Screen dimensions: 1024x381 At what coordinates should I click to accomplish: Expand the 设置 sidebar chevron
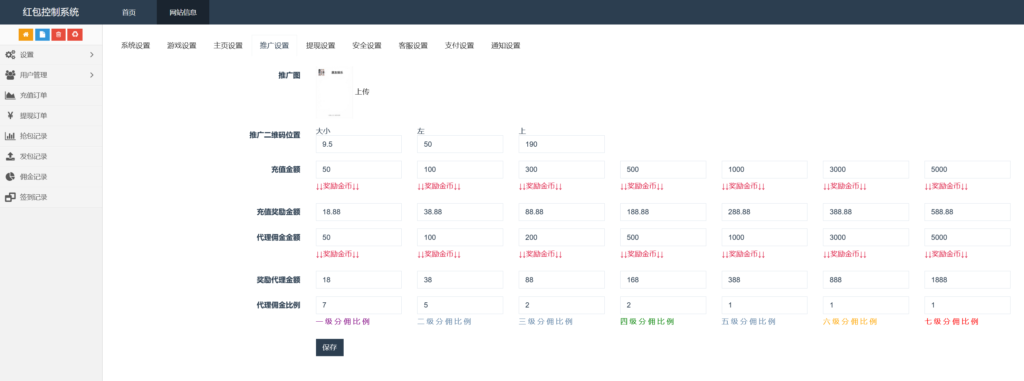point(92,55)
